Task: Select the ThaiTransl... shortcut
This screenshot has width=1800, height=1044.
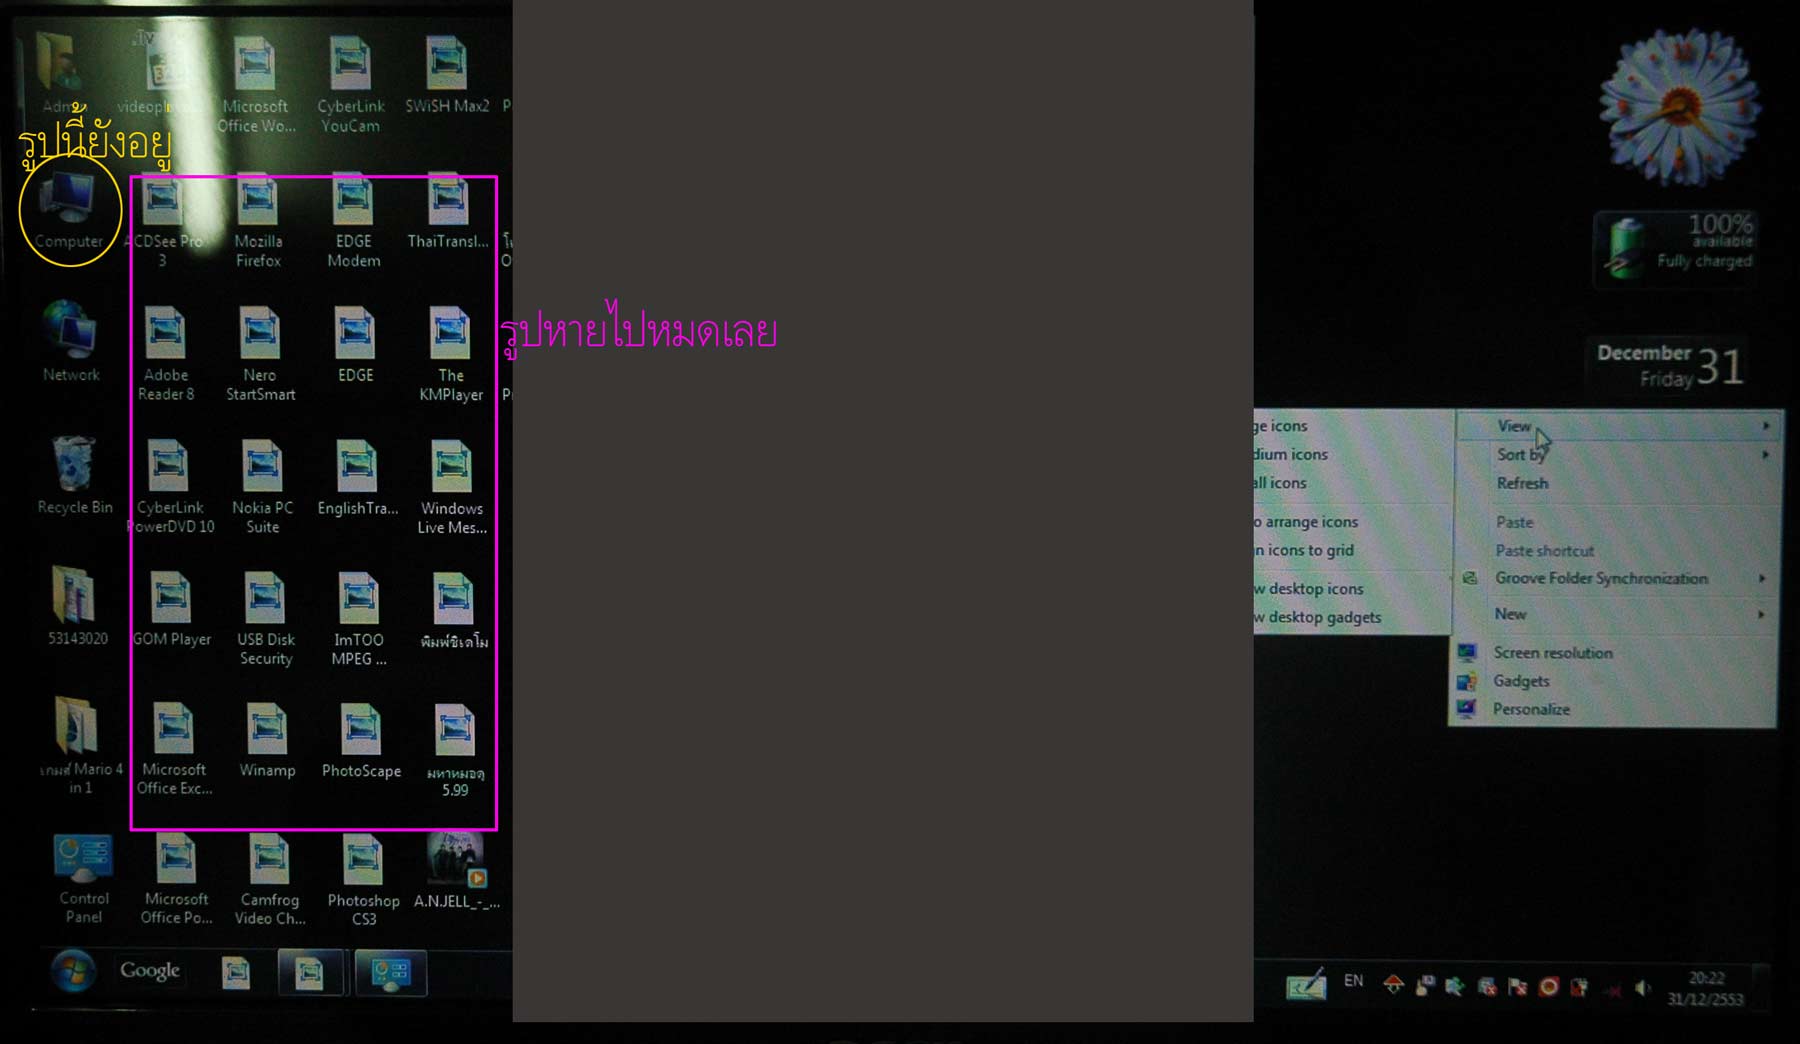Action: (448, 212)
